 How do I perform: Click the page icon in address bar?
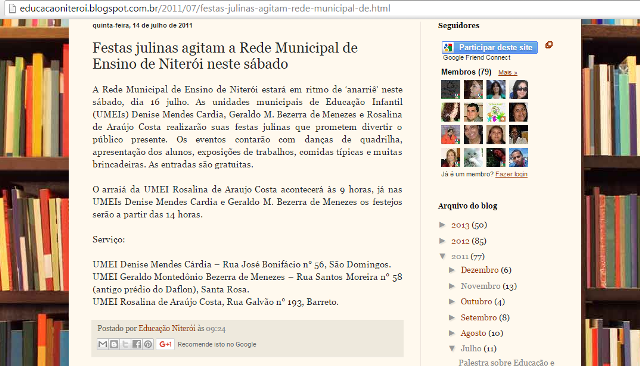pyautogui.click(x=12, y=8)
